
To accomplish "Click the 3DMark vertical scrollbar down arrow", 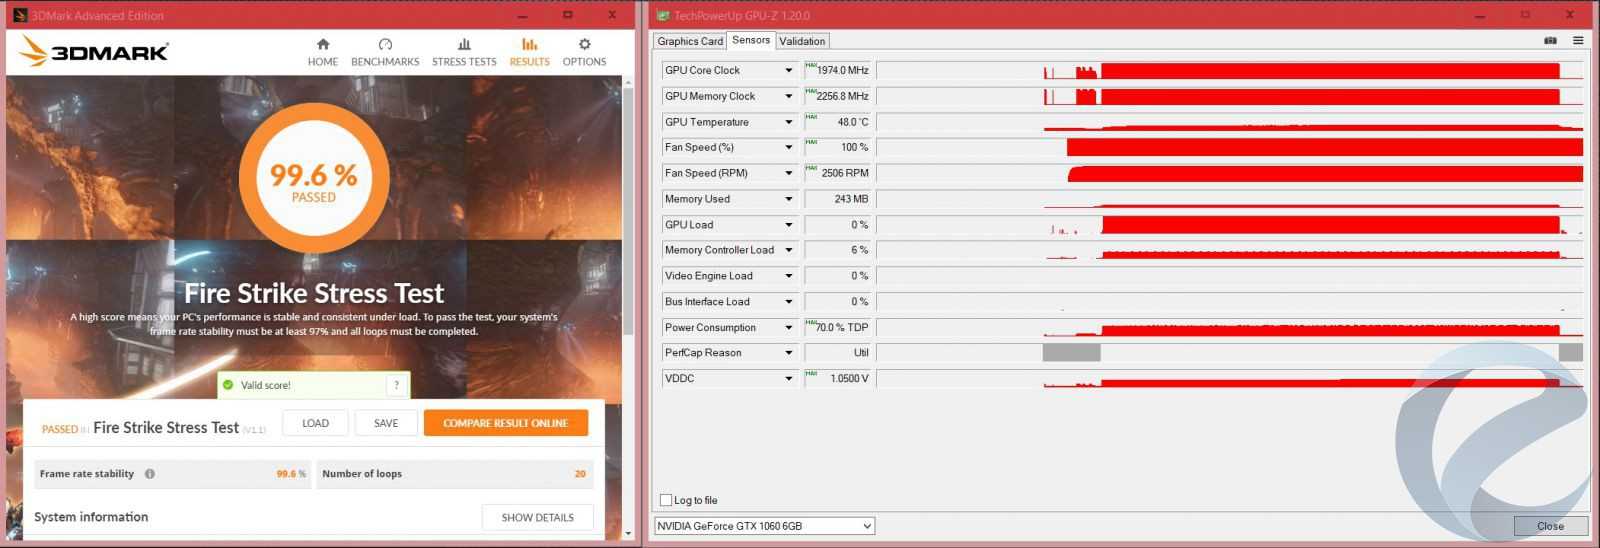I will pyautogui.click(x=627, y=534).
